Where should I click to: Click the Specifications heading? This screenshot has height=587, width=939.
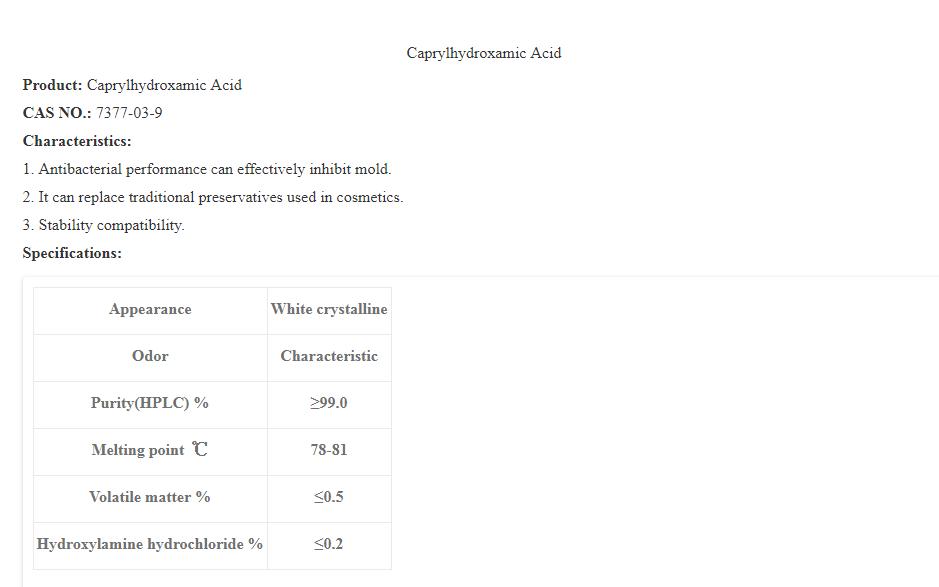pyautogui.click(x=72, y=253)
